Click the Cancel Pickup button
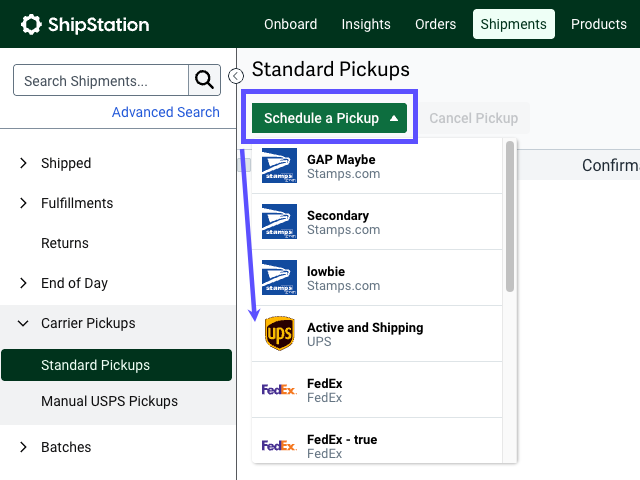Viewport: 640px width, 480px height. [473, 118]
